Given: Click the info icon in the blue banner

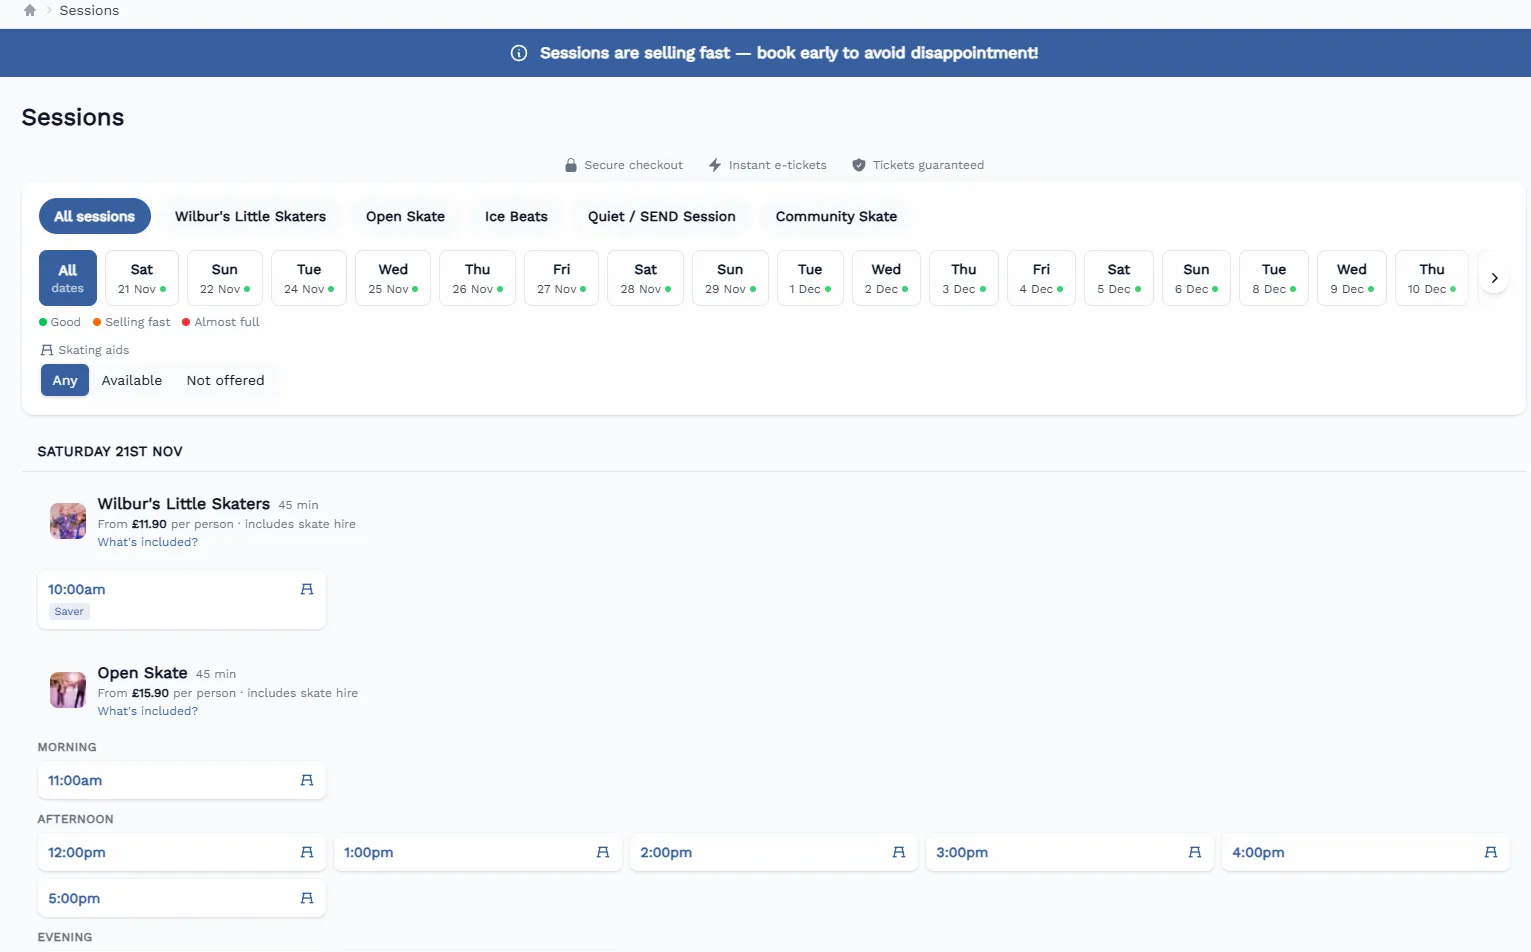Looking at the screenshot, I should [519, 53].
